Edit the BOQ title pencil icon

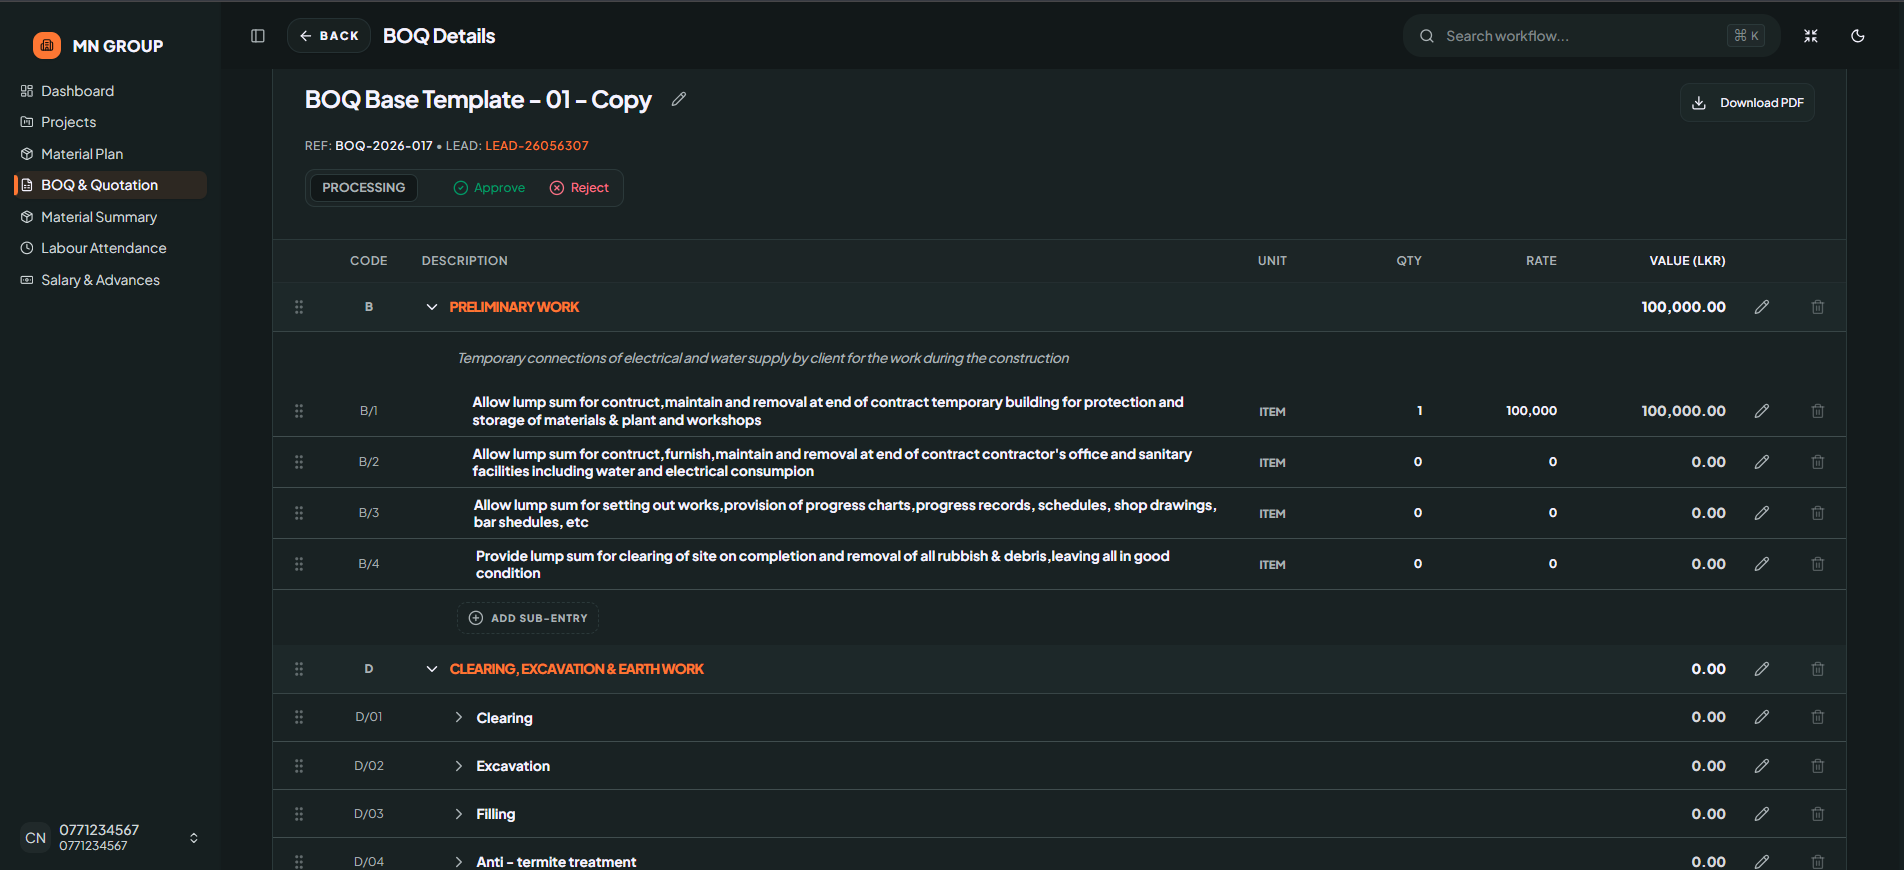[679, 99]
